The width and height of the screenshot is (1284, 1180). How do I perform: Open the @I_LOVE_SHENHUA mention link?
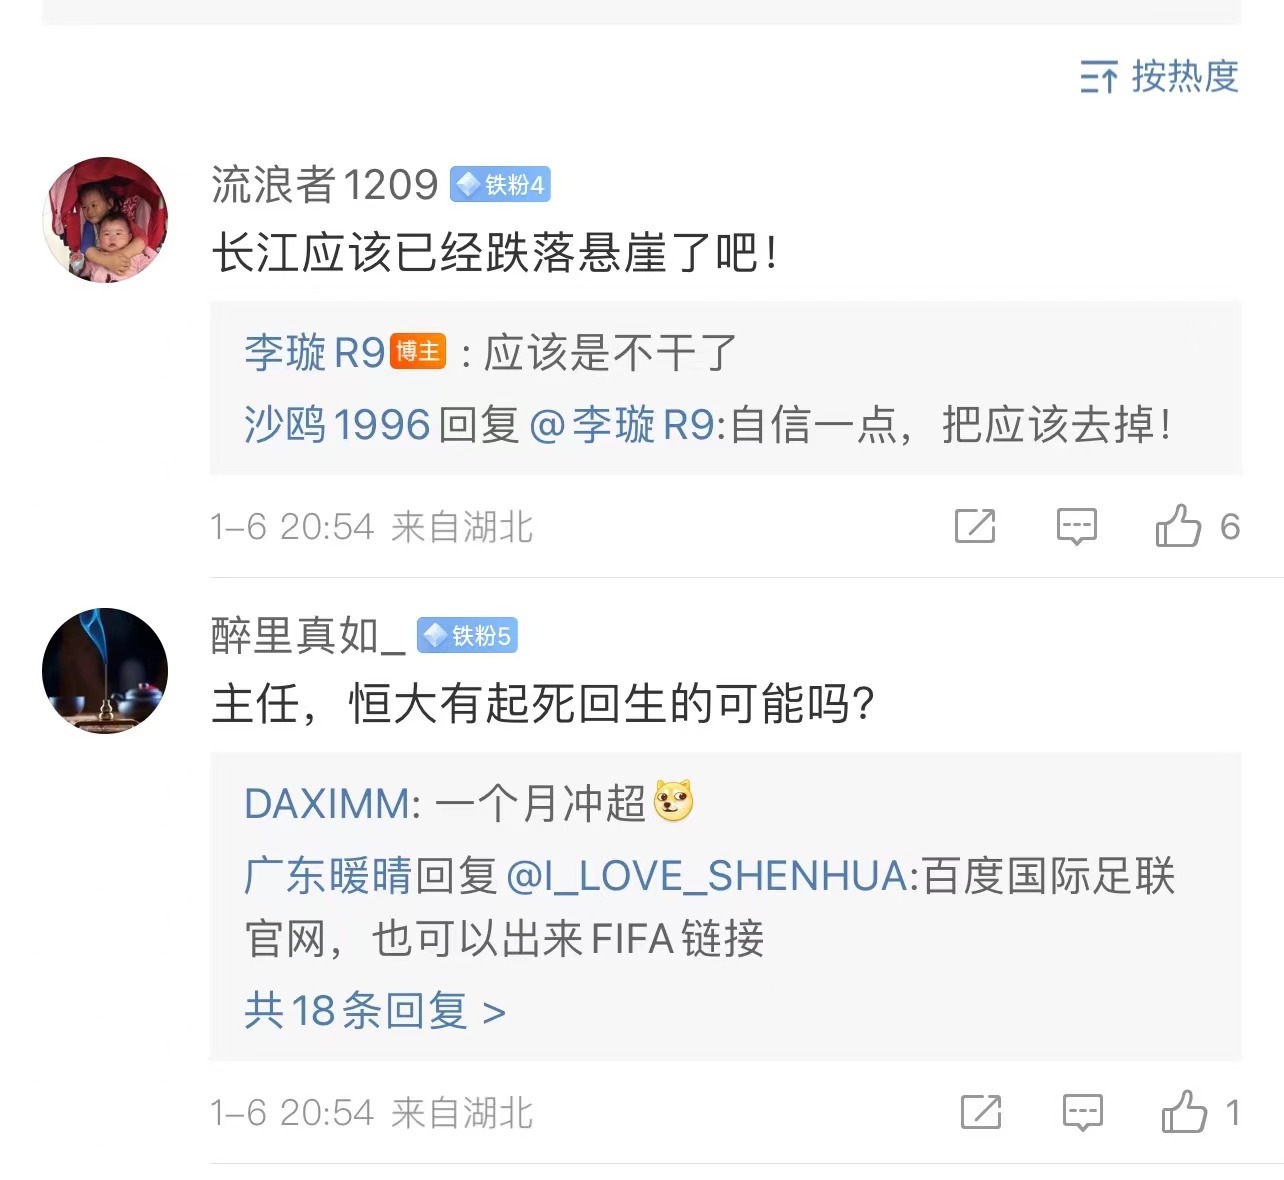coord(706,876)
